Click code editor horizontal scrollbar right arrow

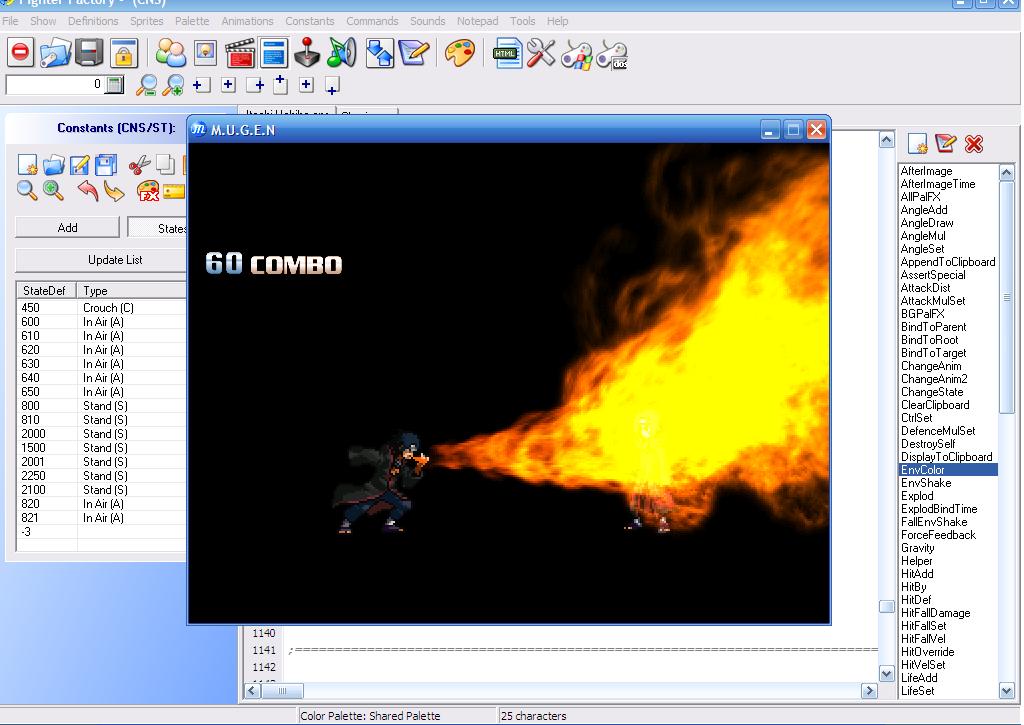click(x=869, y=690)
